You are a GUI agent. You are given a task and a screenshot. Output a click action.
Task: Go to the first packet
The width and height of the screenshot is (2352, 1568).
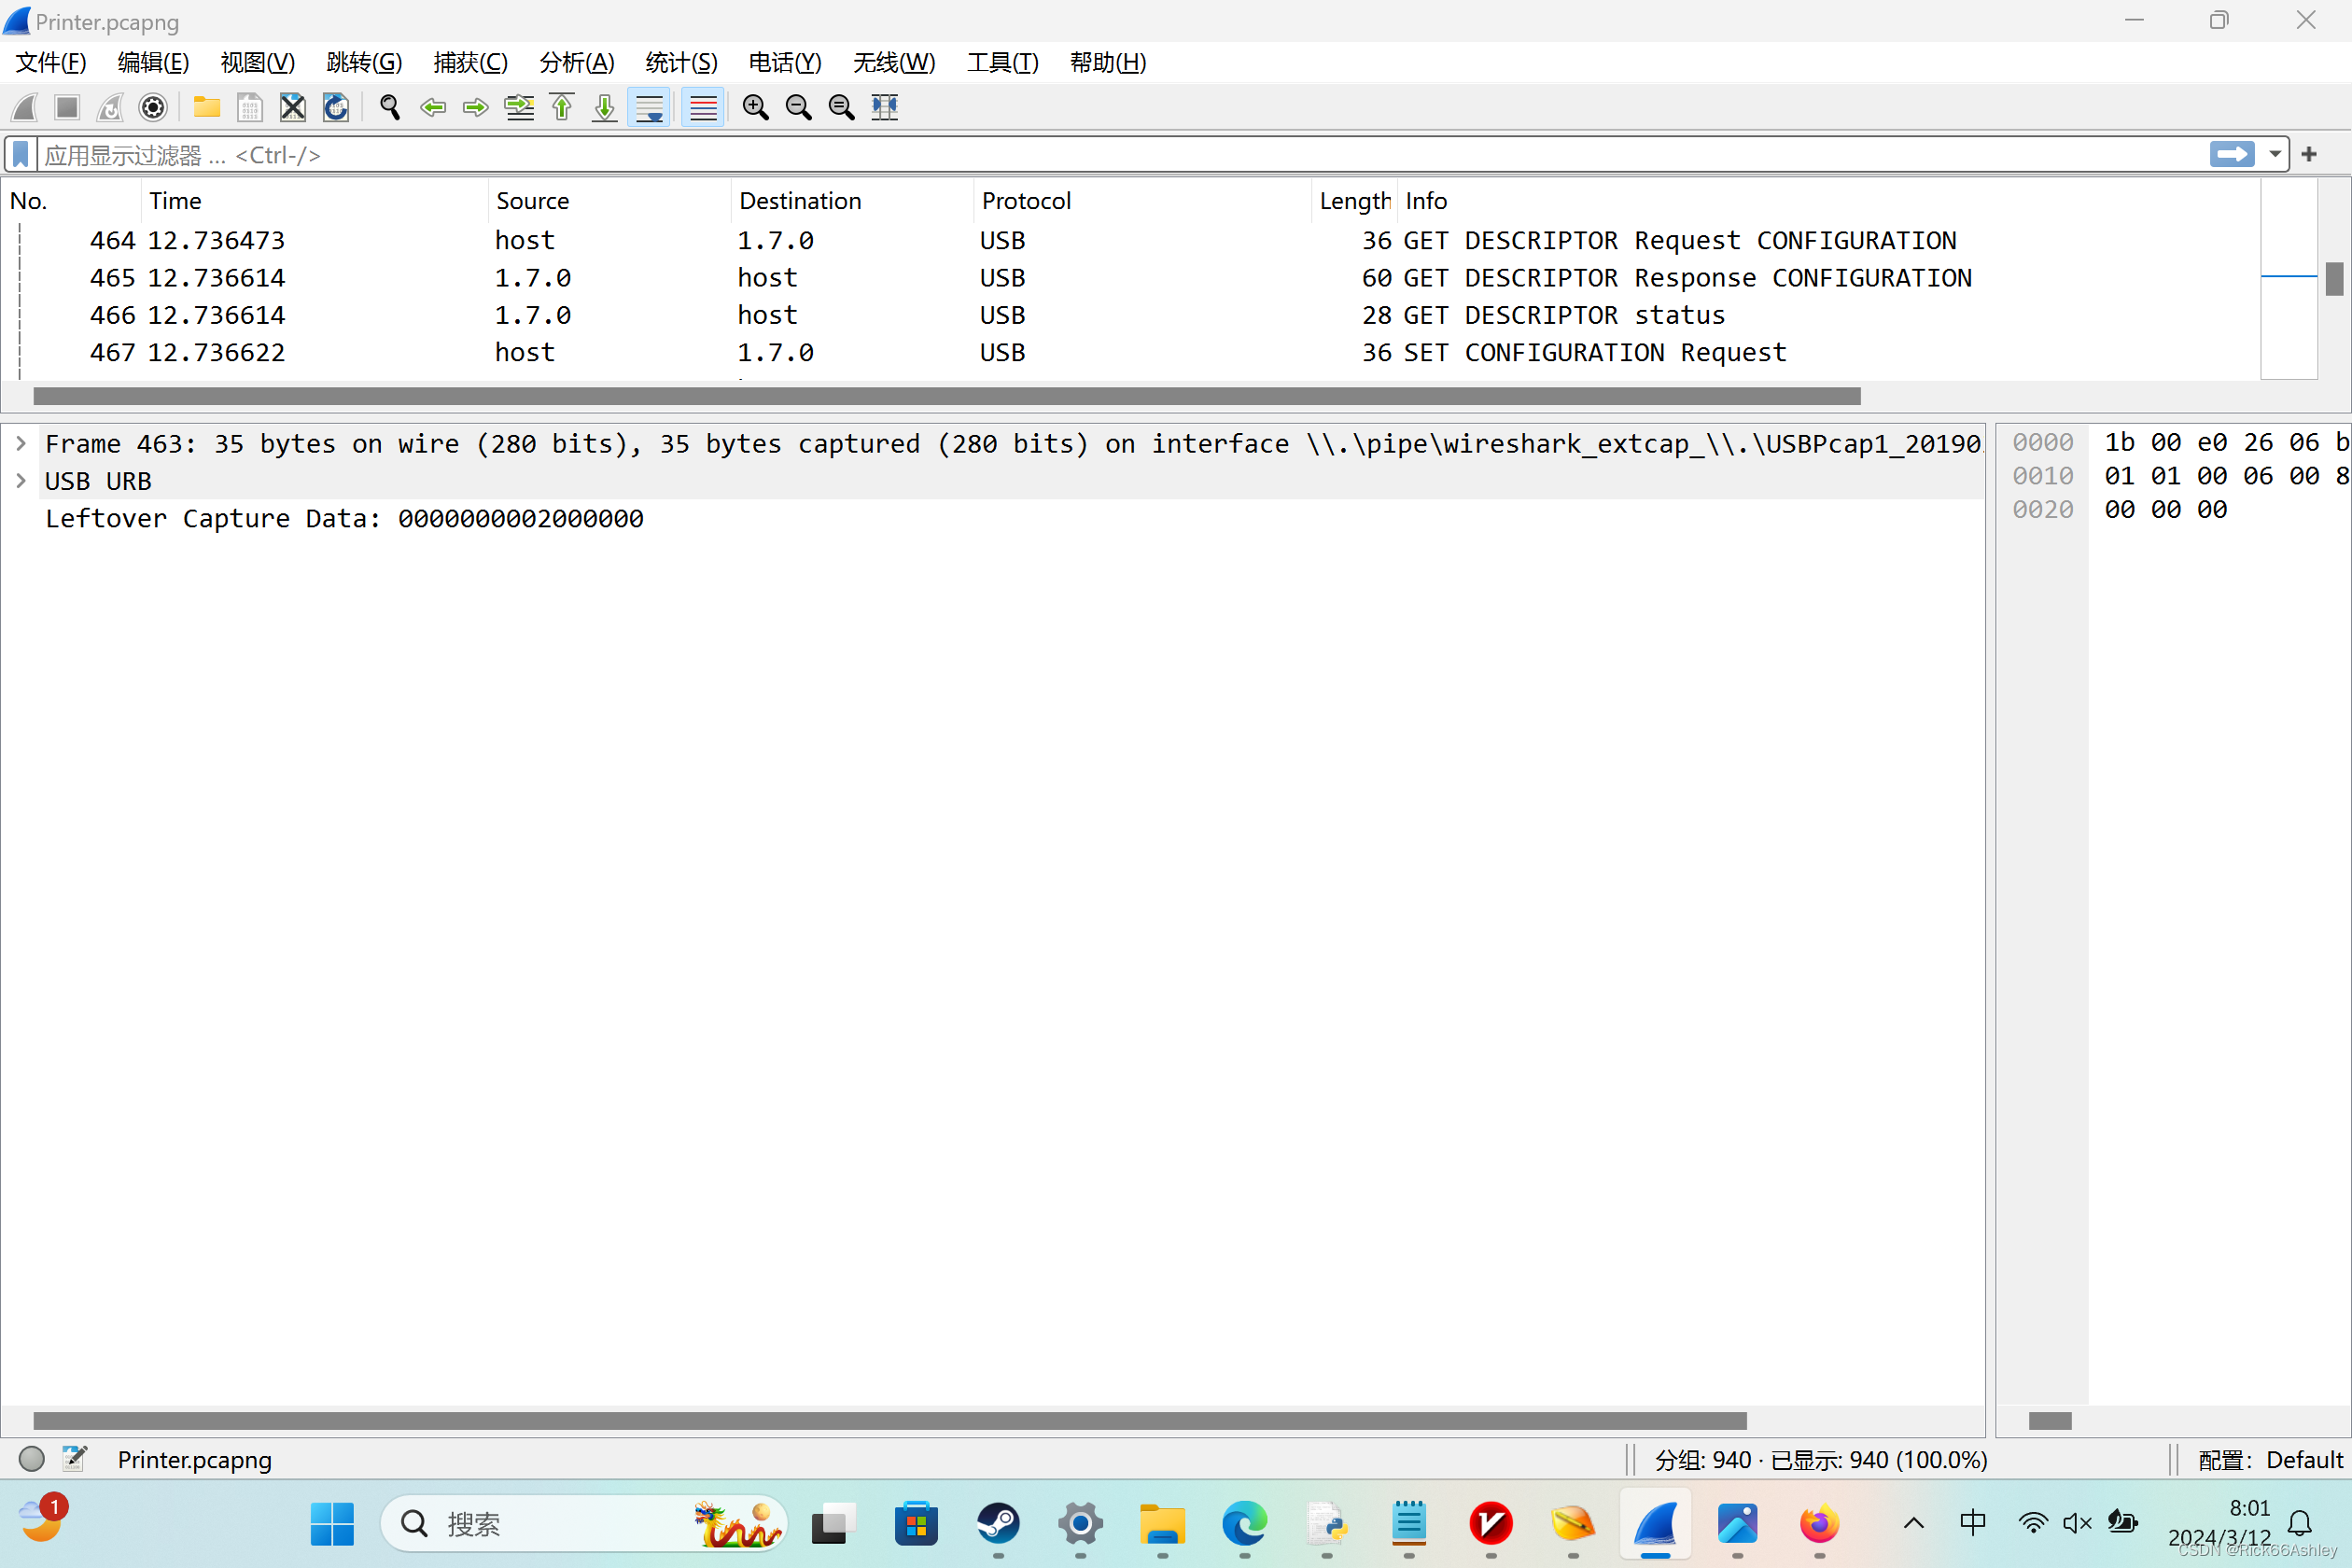click(x=562, y=107)
